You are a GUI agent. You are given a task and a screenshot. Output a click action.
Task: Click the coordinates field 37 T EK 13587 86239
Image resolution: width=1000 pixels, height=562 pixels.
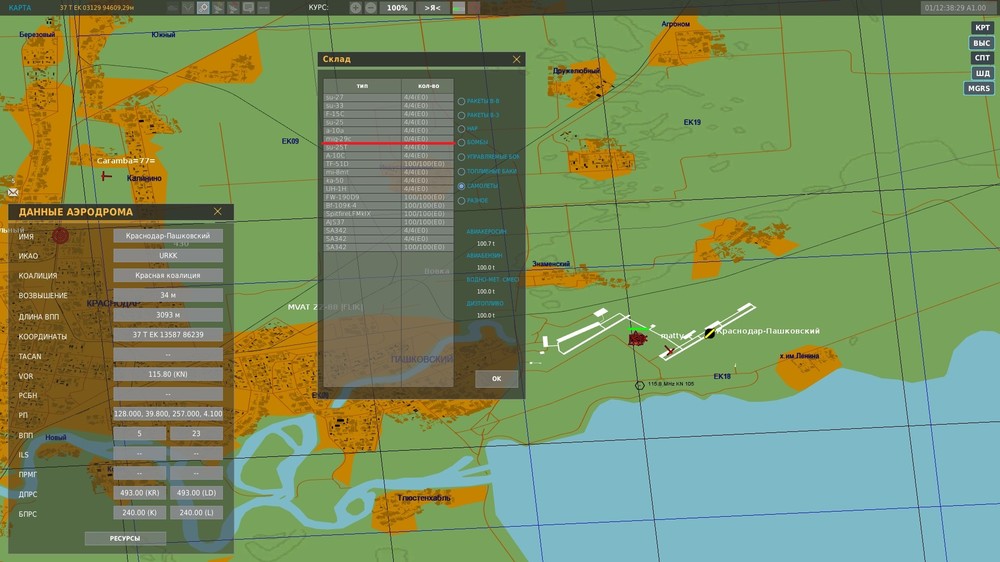coord(168,334)
